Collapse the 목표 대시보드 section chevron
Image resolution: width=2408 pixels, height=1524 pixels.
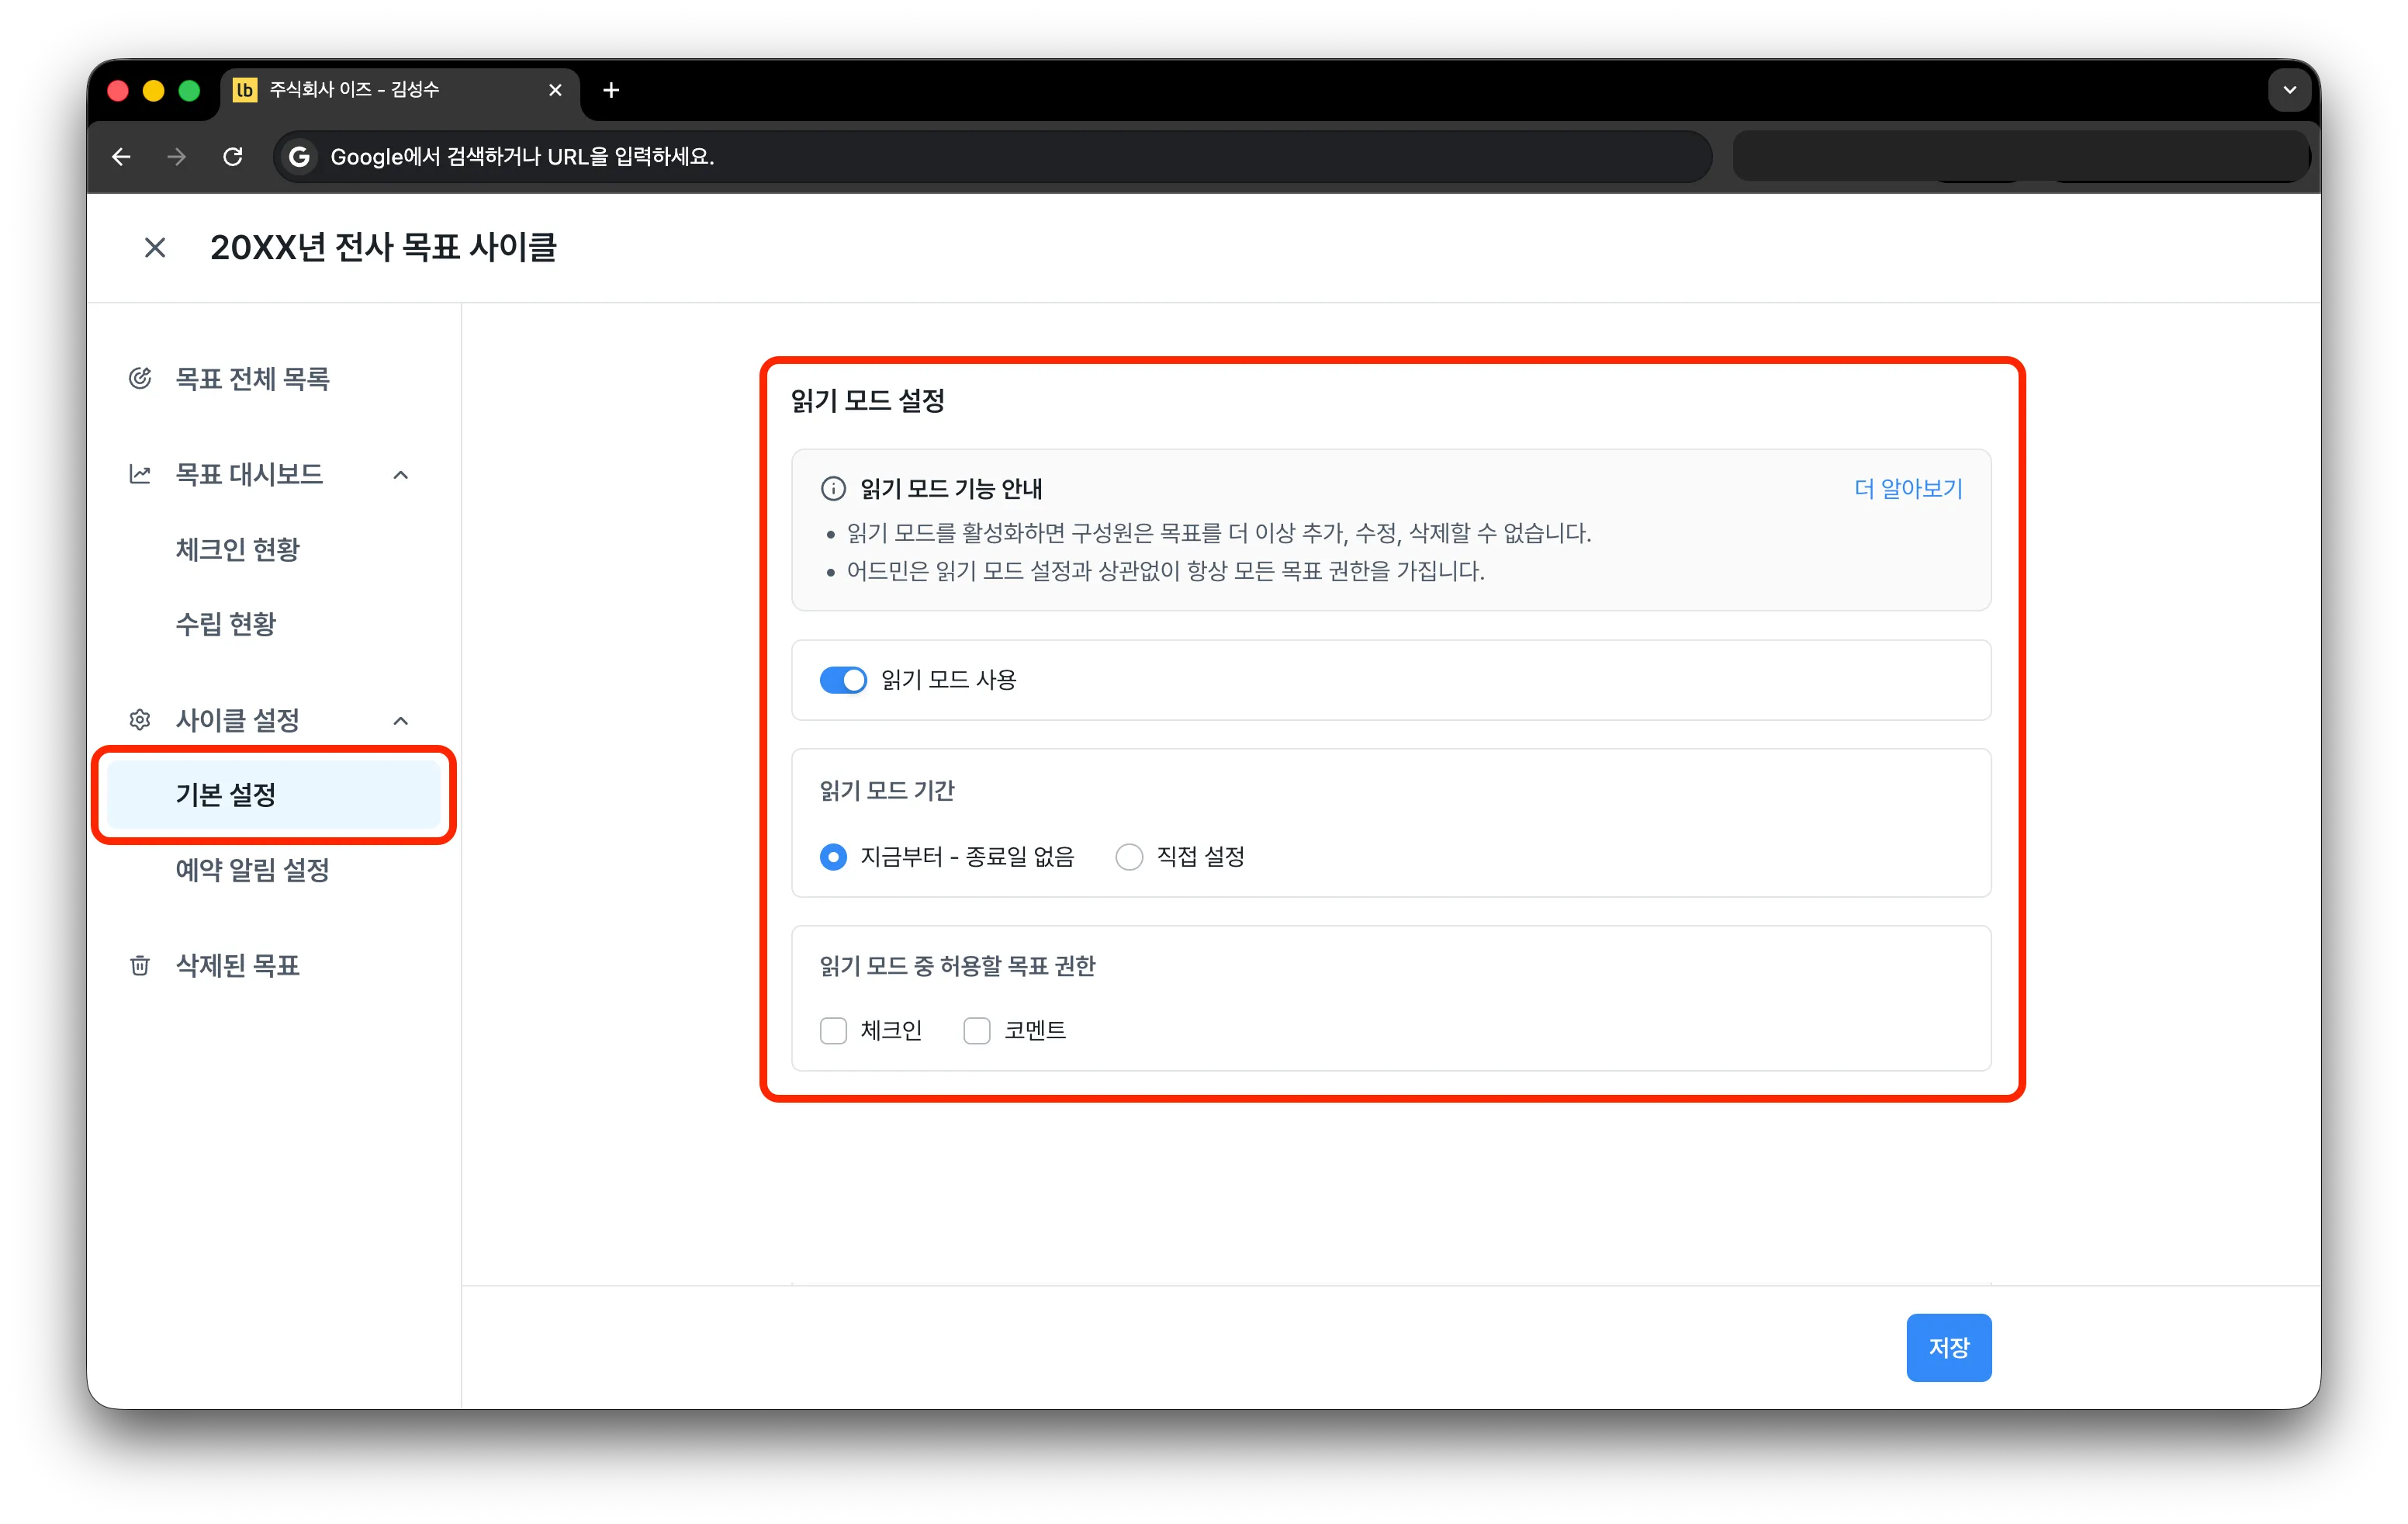[x=401, y=474]
